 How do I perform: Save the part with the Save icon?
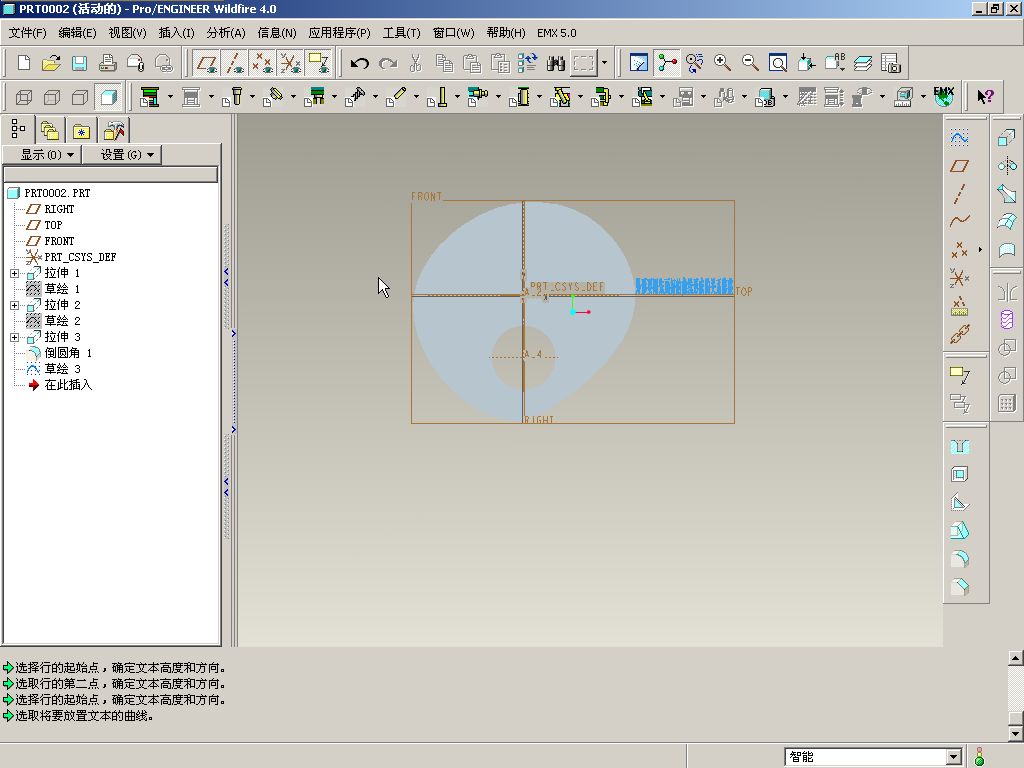[79, 63]
